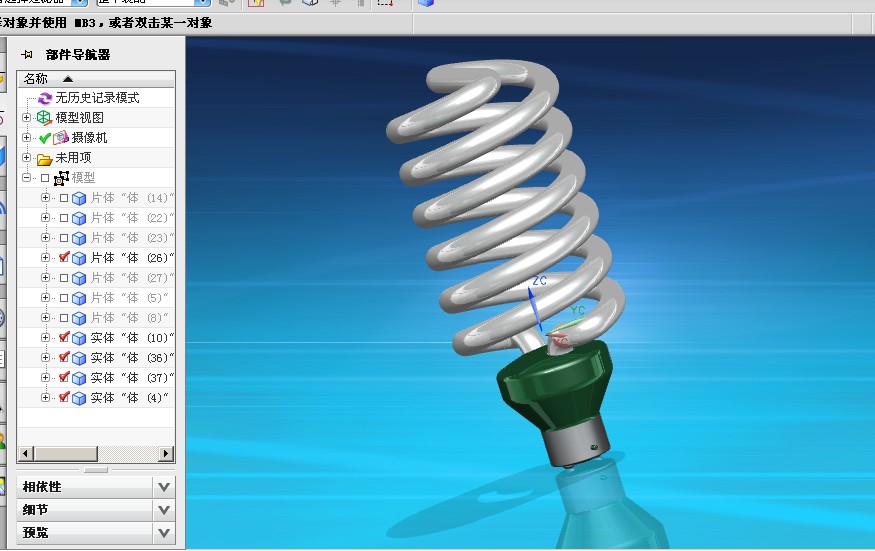The image size is (875, 551).
Task: Toggle the checkbox of the 模型 node
Action: [45, 178]
